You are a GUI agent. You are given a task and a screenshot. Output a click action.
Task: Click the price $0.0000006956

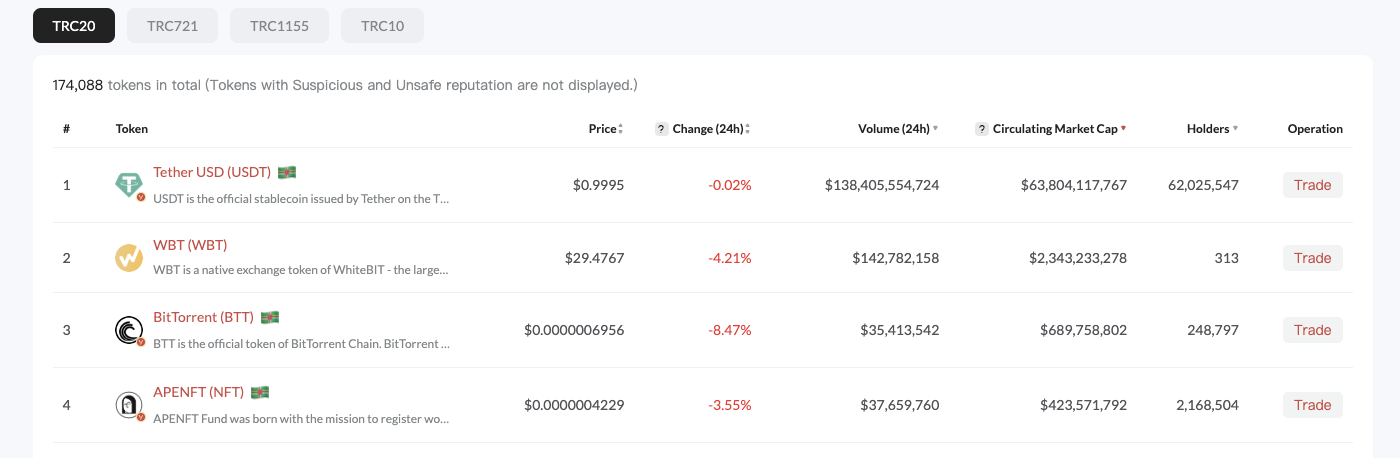[x=574, y=330]
